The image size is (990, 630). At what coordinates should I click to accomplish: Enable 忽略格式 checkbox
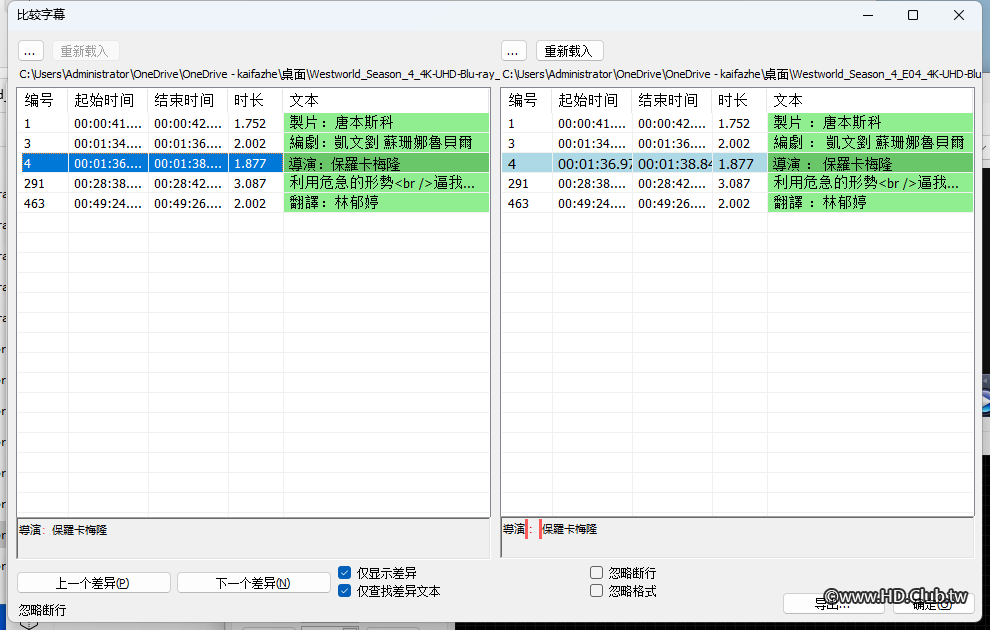(x=596, y=591)
